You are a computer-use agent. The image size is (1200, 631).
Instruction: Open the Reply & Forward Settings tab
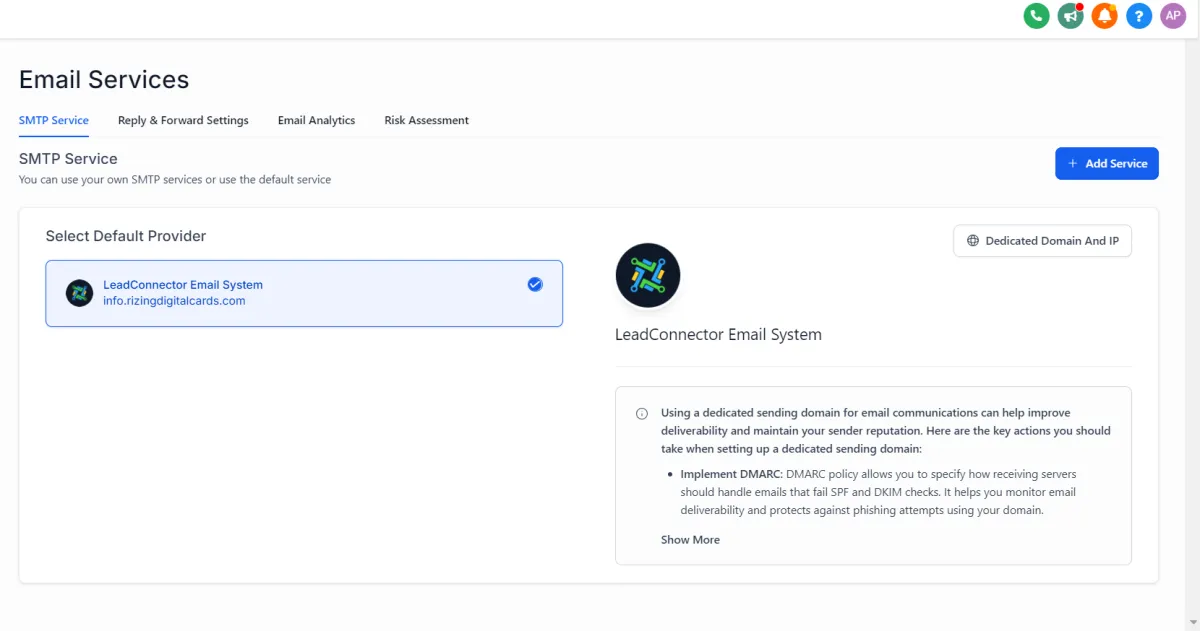tap(183, 120)
